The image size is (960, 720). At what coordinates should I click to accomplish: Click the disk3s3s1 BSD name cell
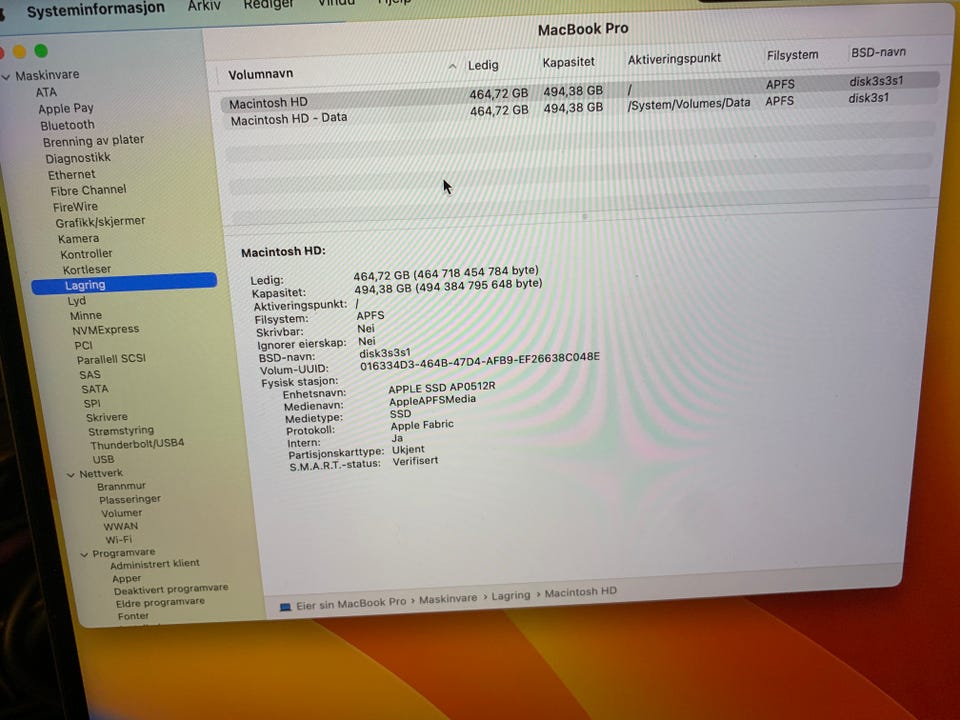pyautogui.click(x=876, y=81)
